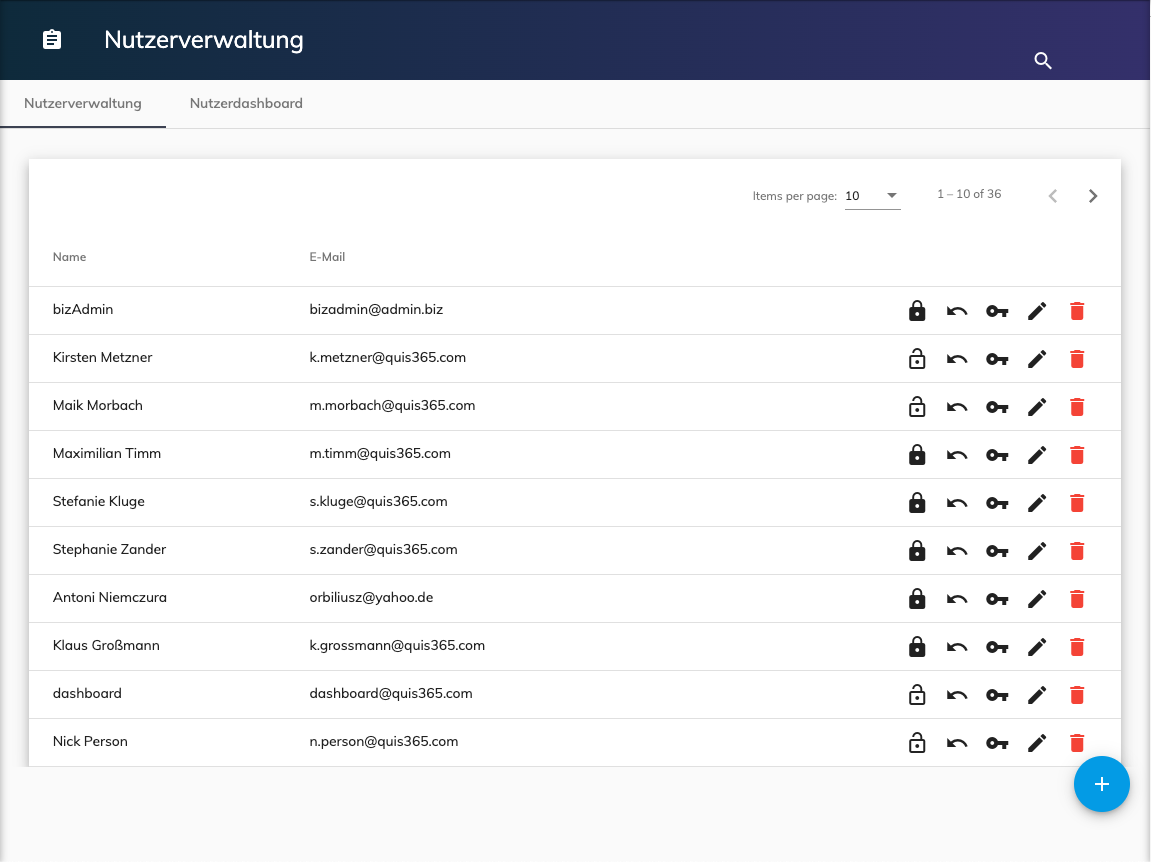Delete Stefanie Kluge with trash icon

pos(1077,503)
